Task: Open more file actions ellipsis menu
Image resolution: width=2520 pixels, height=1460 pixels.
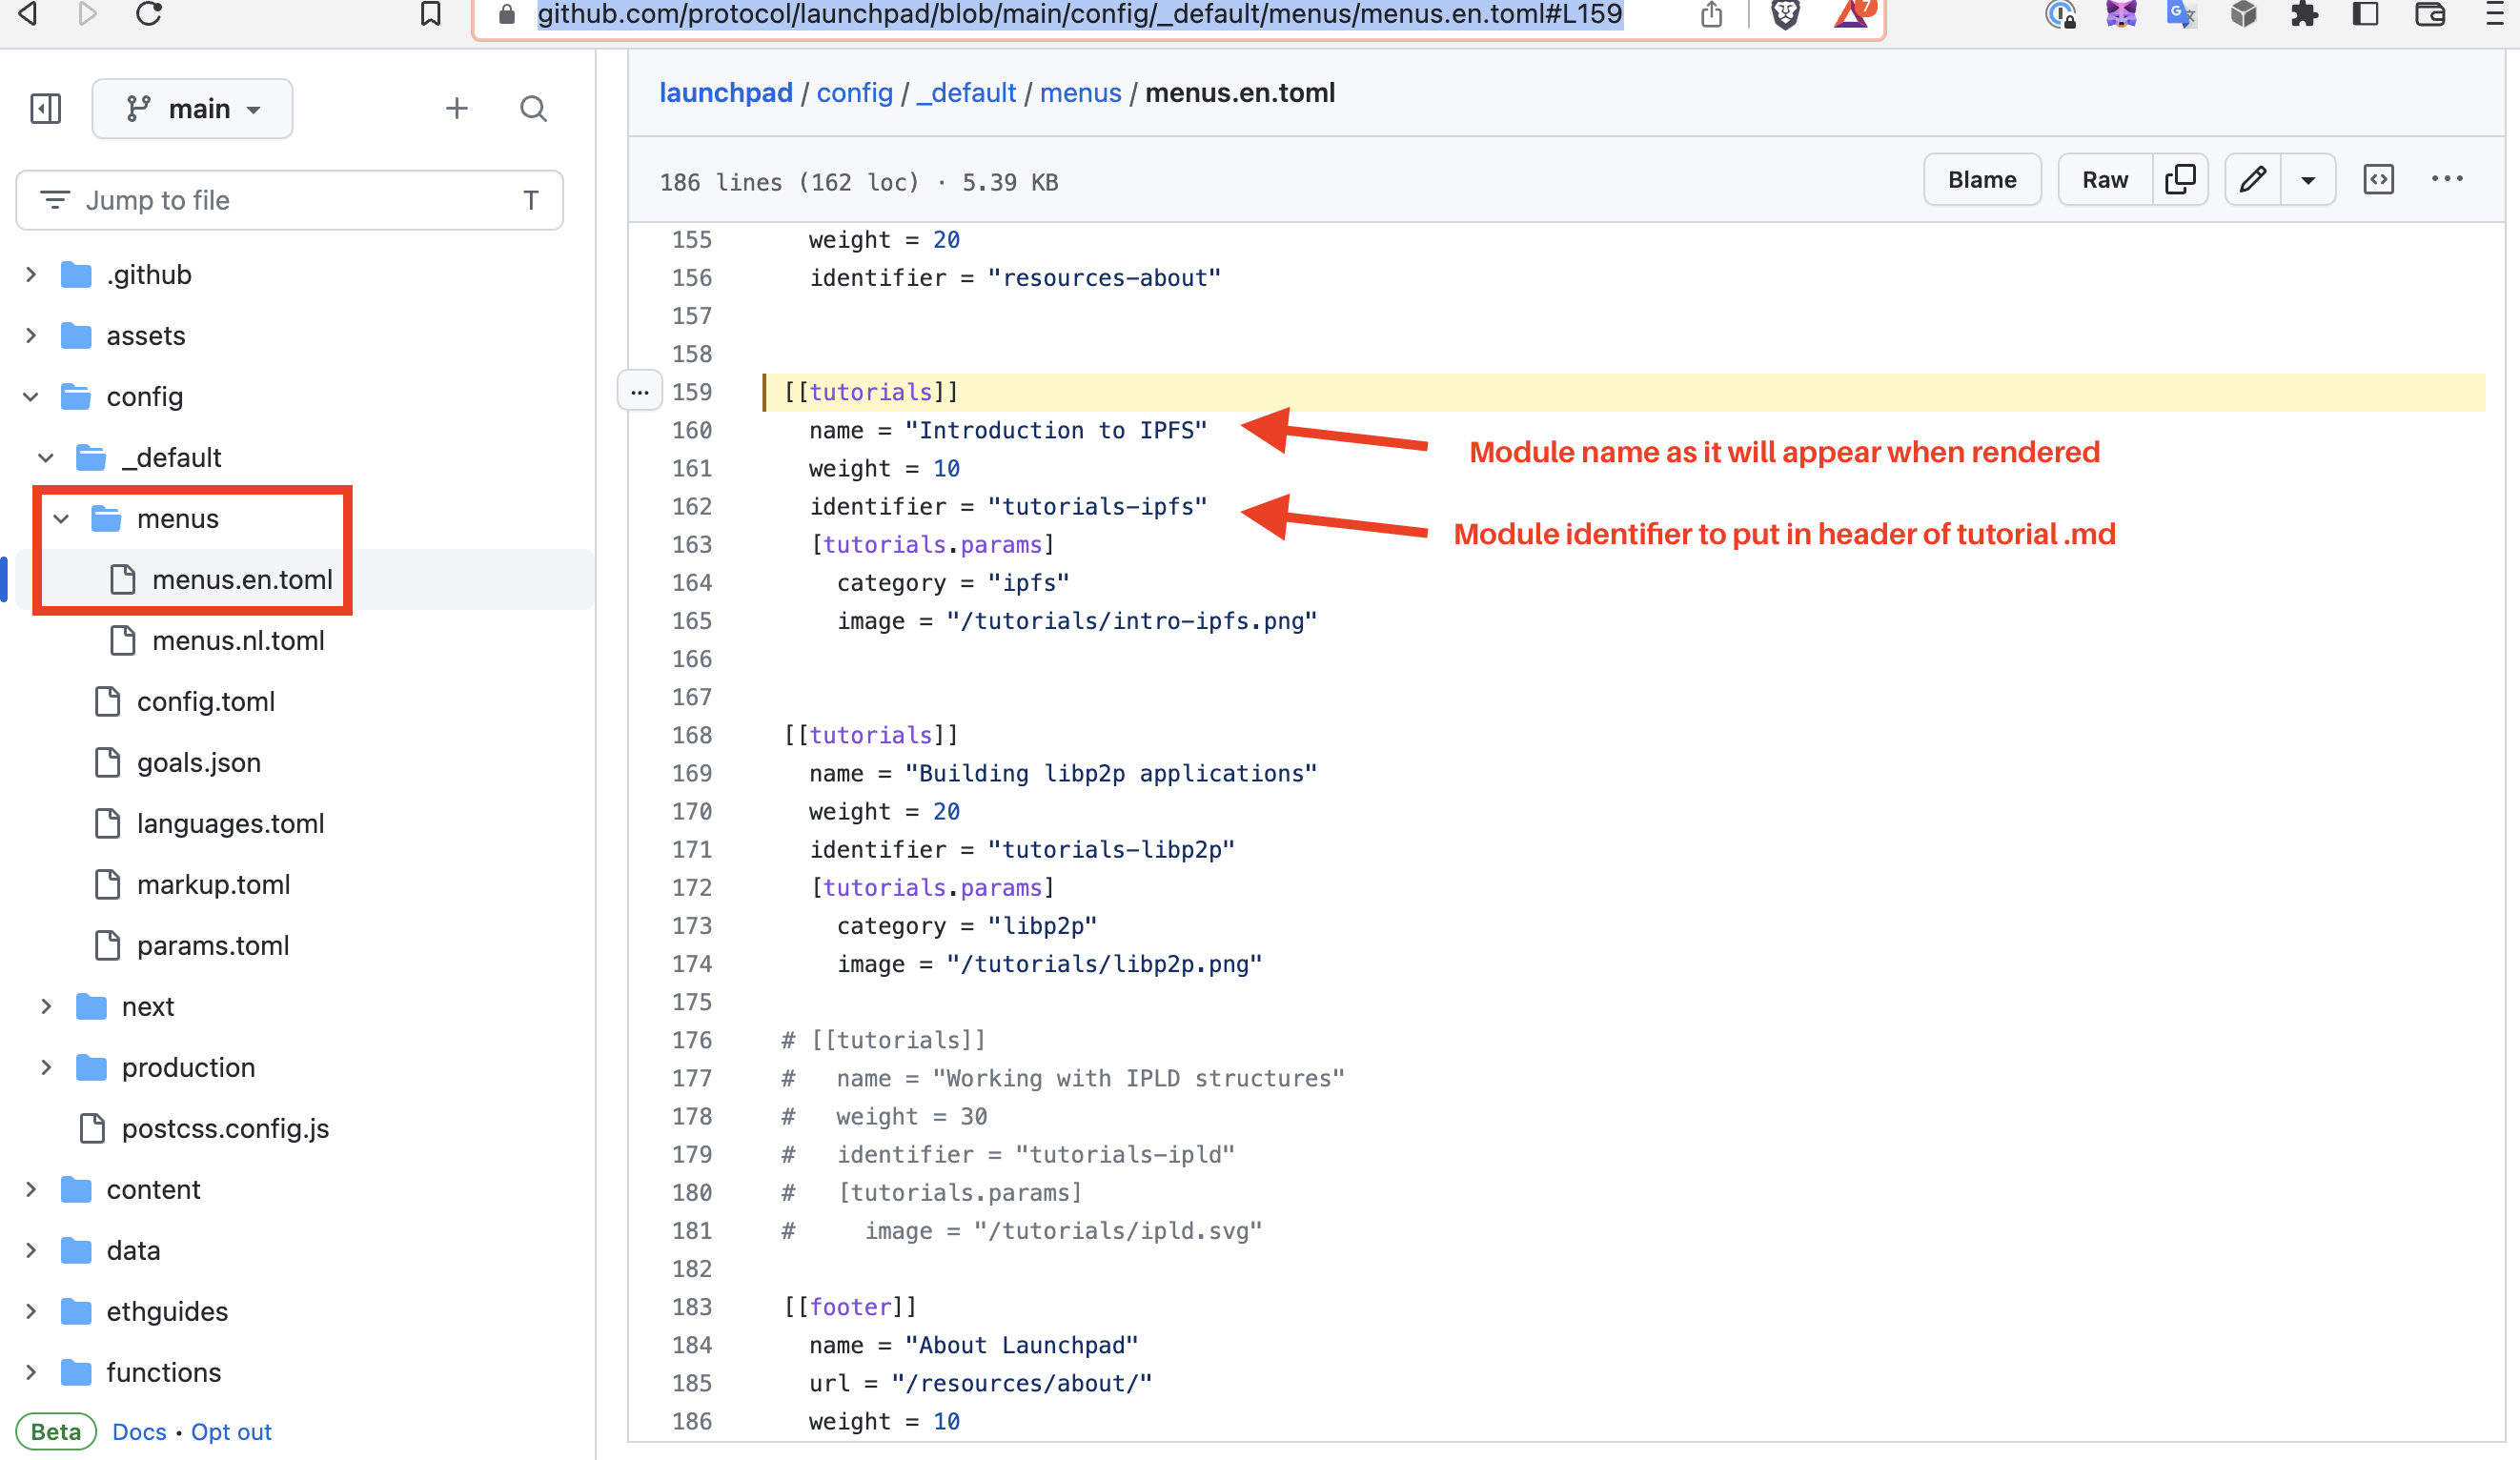Action: (2447, 179)
